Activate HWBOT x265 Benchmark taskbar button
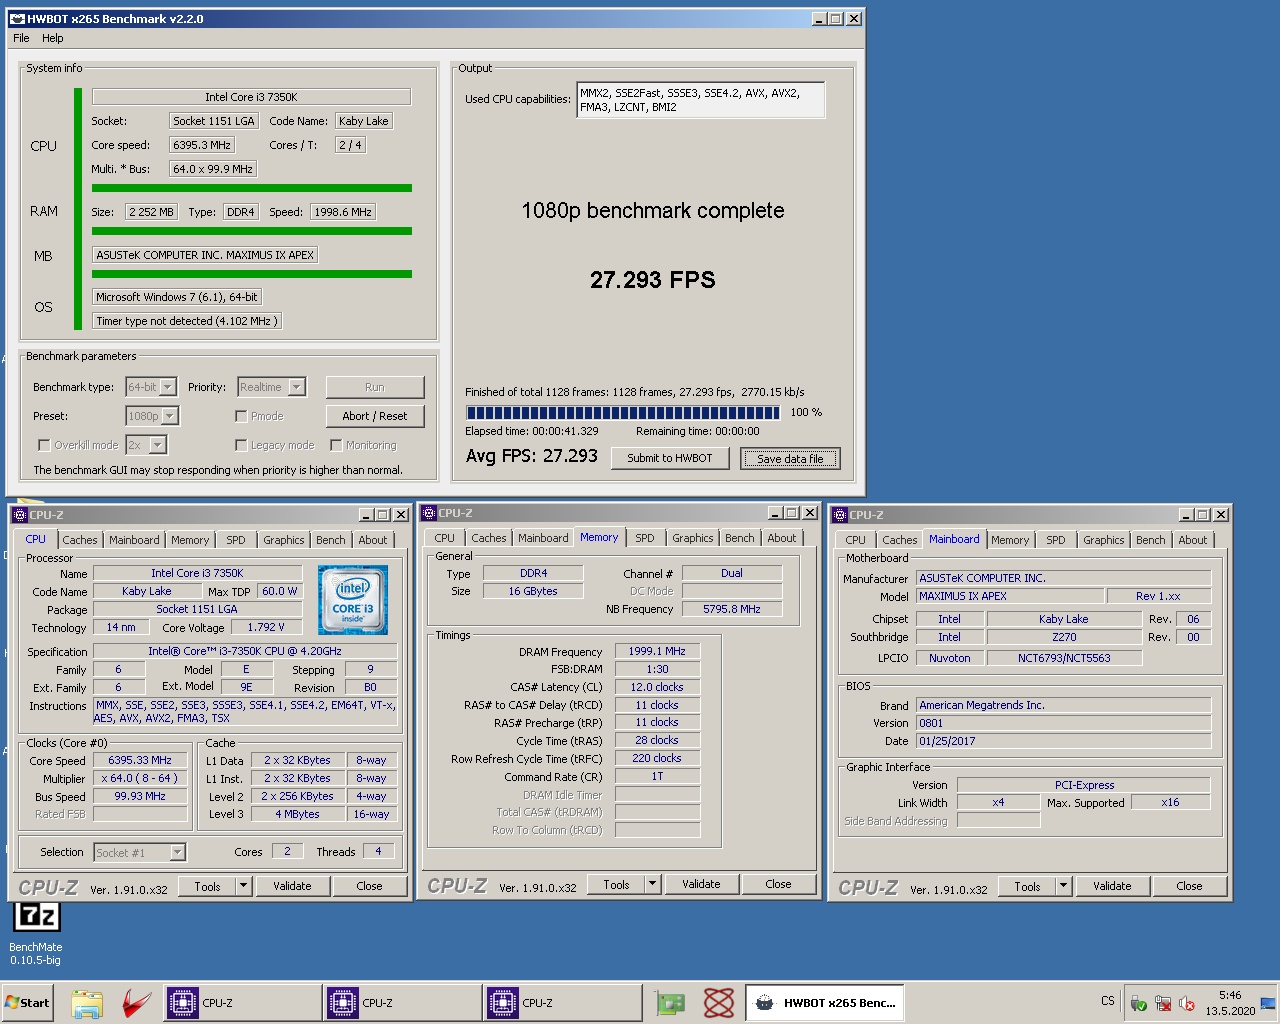Image resolution: width=1280 pixels, height=1024 pixels. 825,1003
